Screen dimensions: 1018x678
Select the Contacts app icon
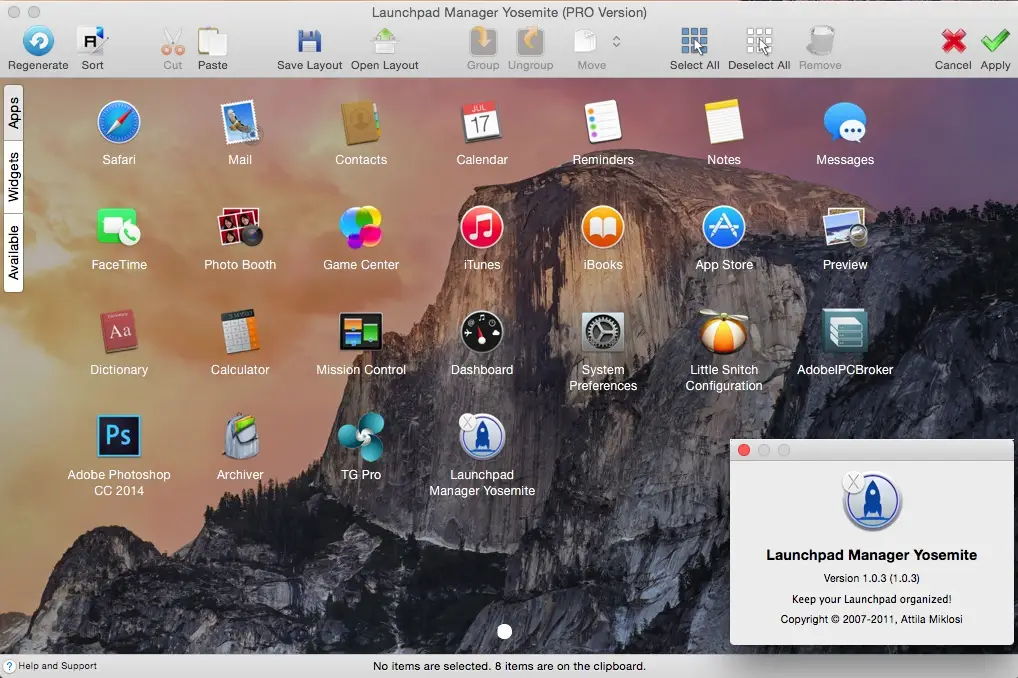[x=360, y=122]
